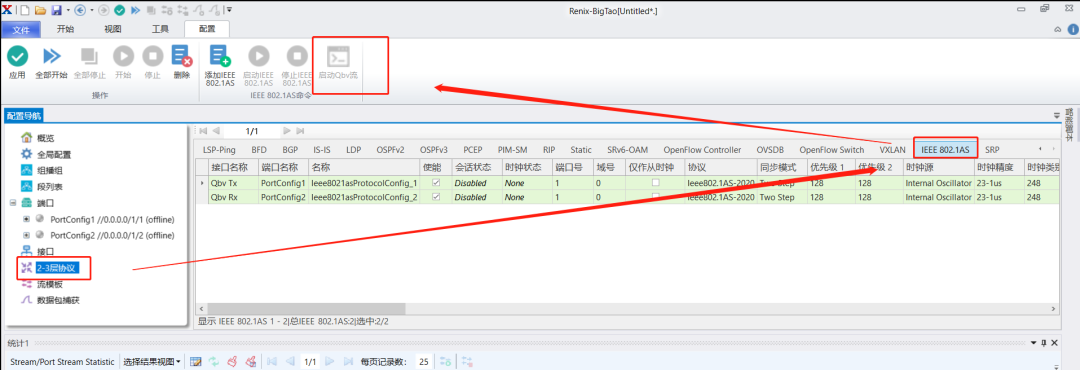
Task: Switch to the 视图 ribbon tab
Action: 112,29
